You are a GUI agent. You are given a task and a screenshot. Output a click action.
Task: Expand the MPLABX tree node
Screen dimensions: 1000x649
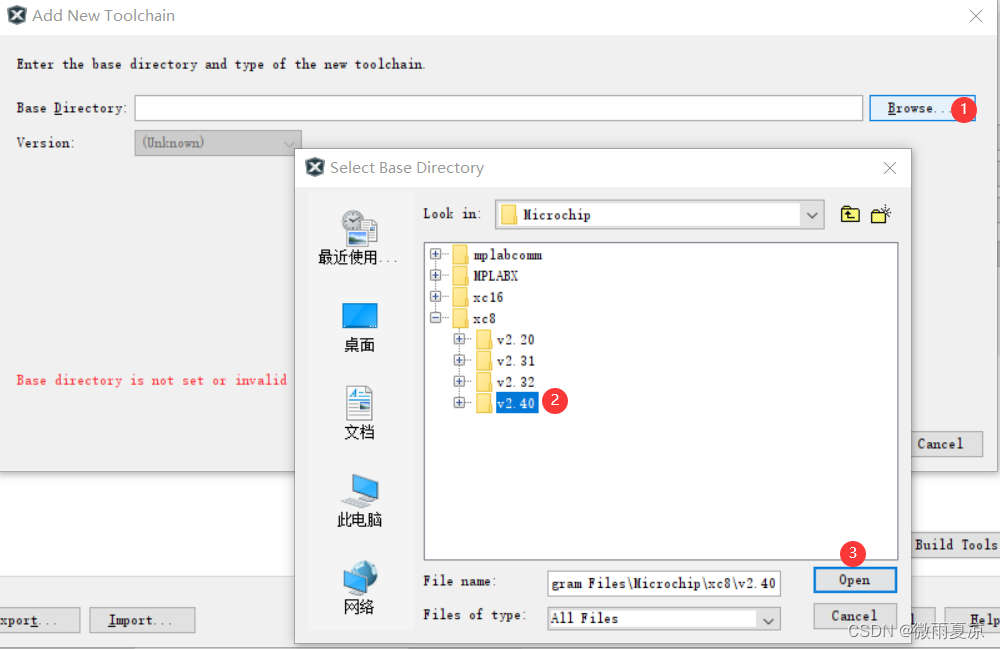436,275
